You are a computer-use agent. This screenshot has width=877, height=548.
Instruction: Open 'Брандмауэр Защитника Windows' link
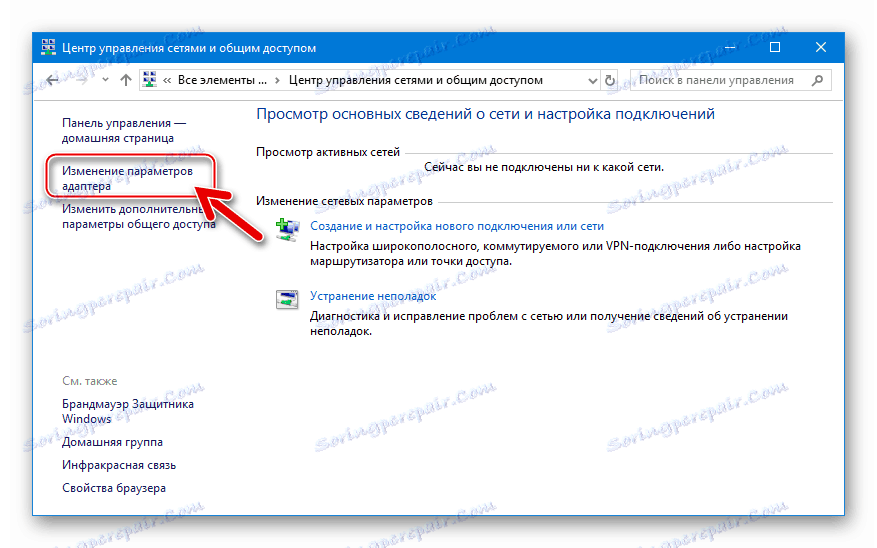pyautogui.click(x=128, y=411)
